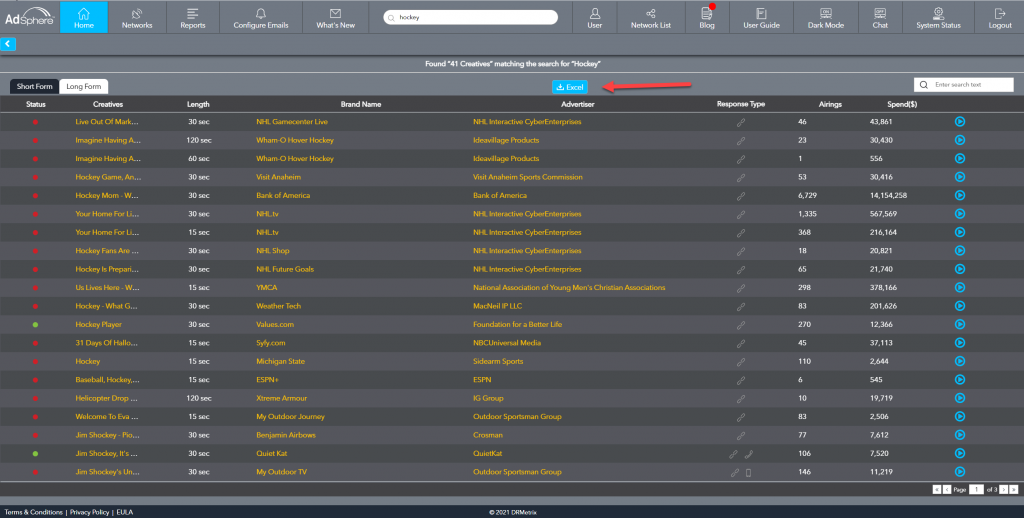Click the Enter search text filter box
The image size is (1024, 518).
click(x=963, y=84)
